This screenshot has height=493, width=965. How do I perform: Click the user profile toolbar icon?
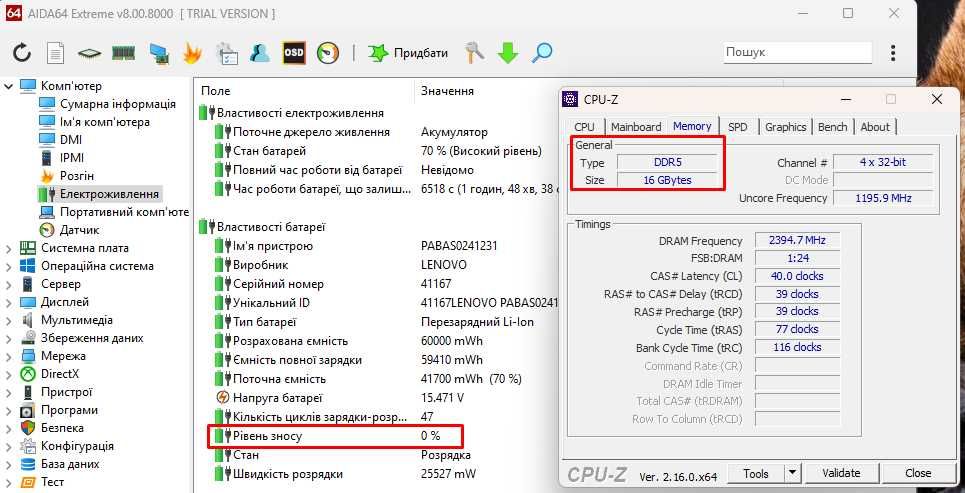click(260, 54)
